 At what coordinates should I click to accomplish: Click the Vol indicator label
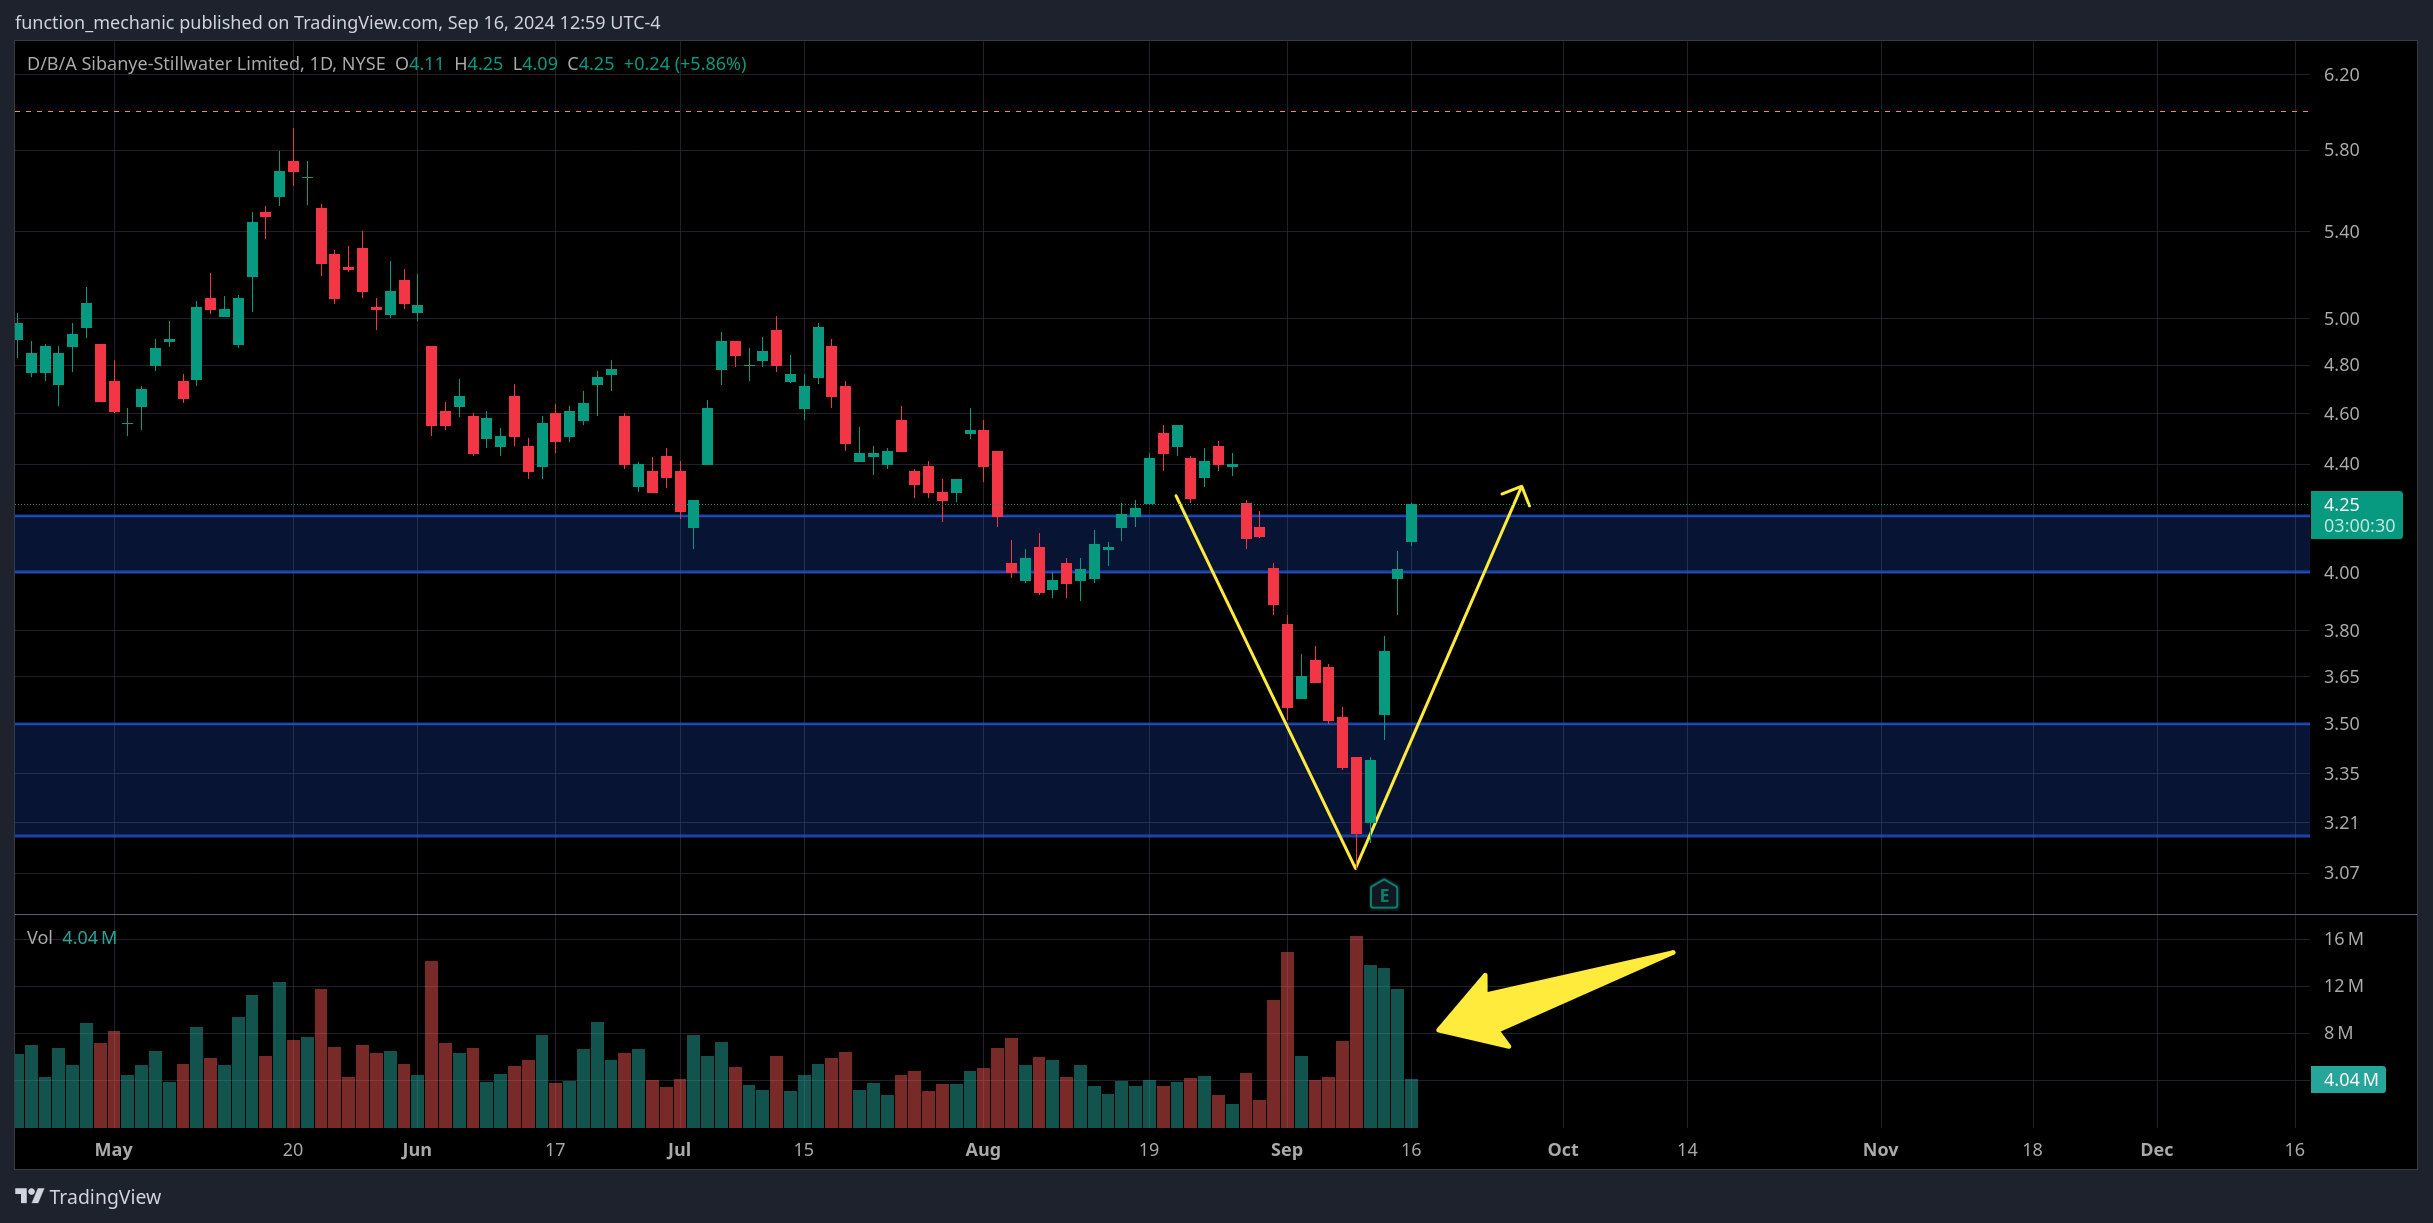click(x=40, y=937)
